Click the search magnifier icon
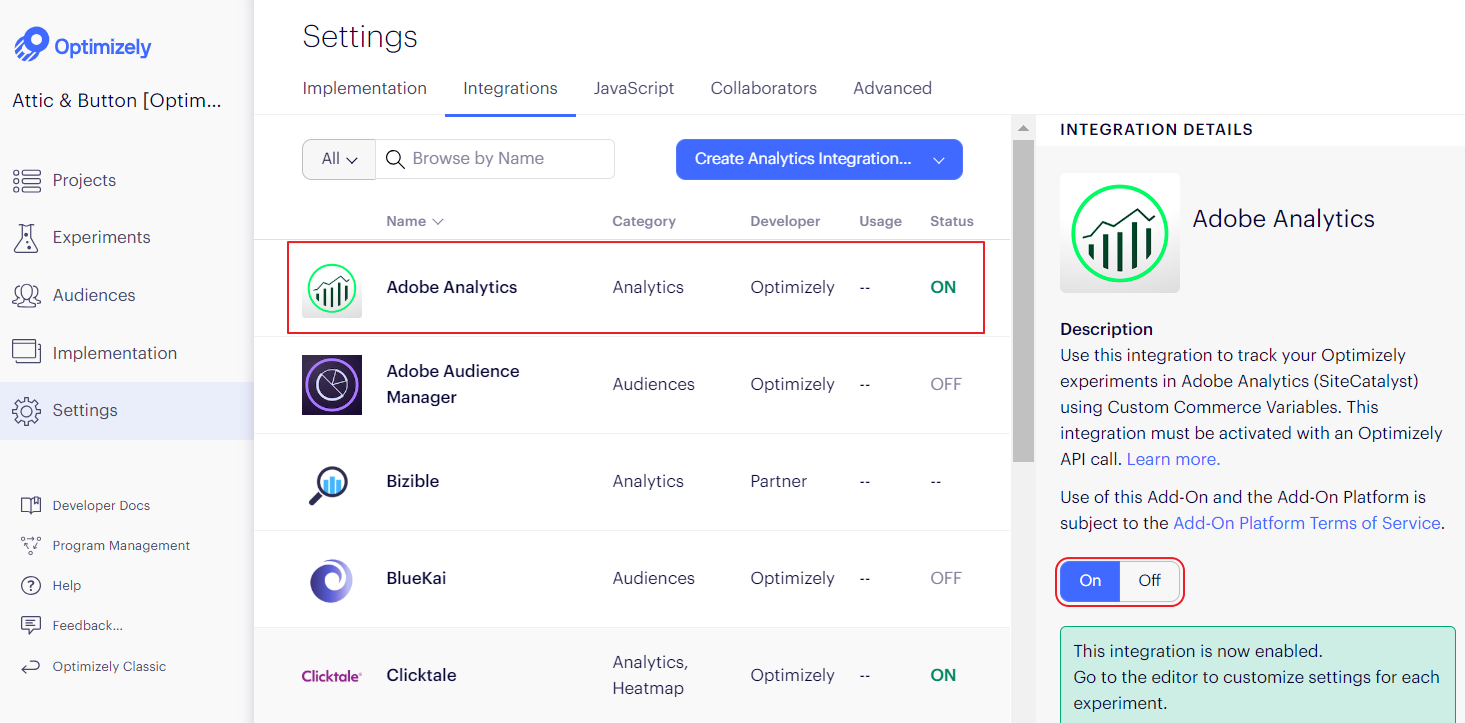1465x723 pixels. click(395, 159)
